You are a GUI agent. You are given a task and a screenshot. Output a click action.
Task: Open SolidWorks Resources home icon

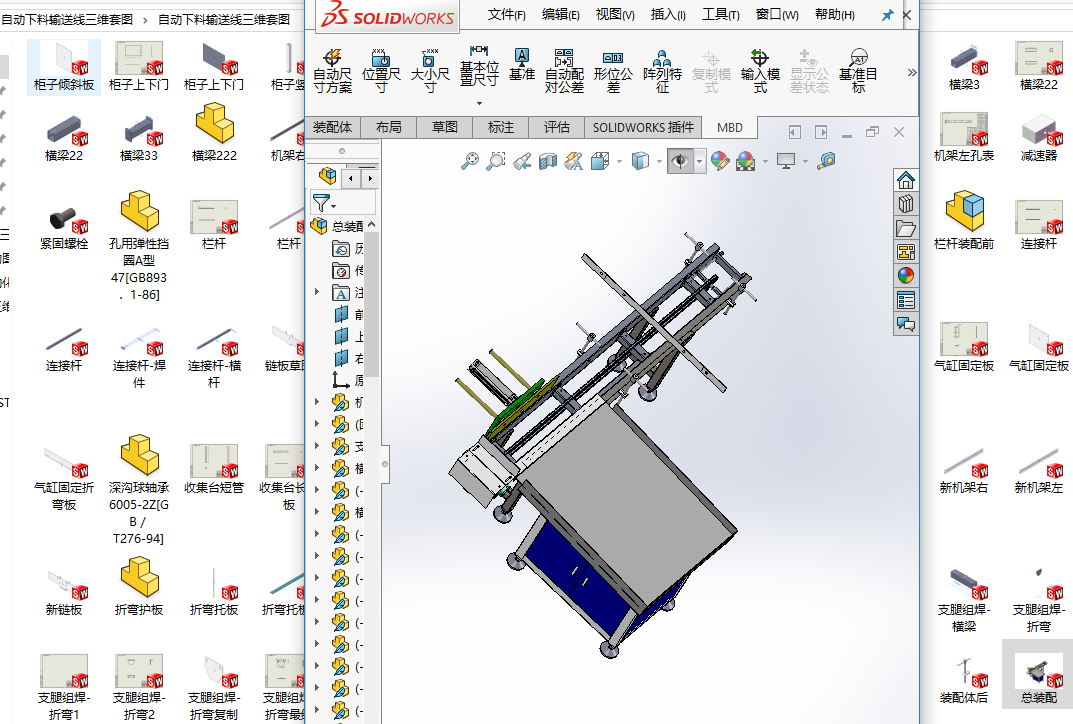coord(906,180)
